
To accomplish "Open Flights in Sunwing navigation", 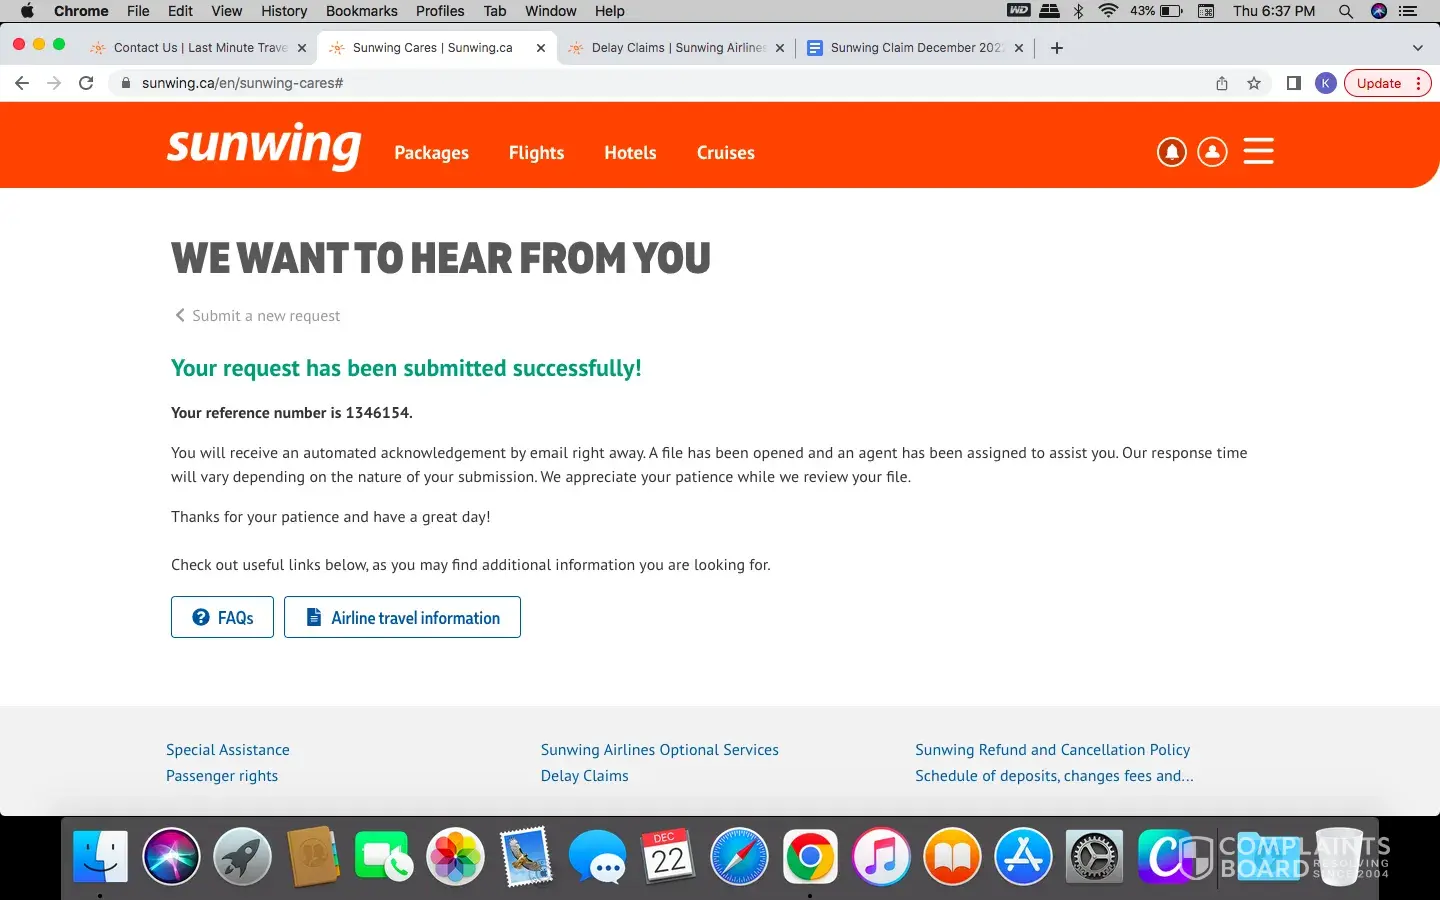I will pyautogui.click(x=536, y=153).
